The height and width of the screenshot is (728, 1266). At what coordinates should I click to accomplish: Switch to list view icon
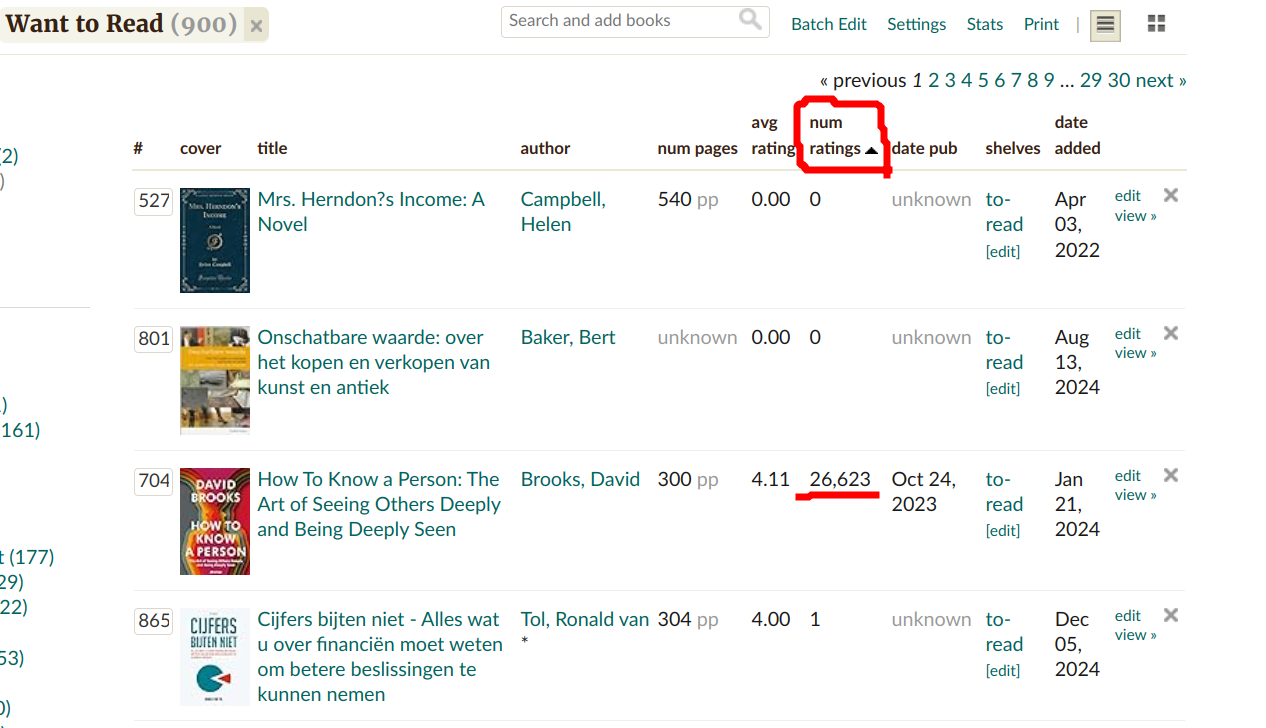[1105, 25]
